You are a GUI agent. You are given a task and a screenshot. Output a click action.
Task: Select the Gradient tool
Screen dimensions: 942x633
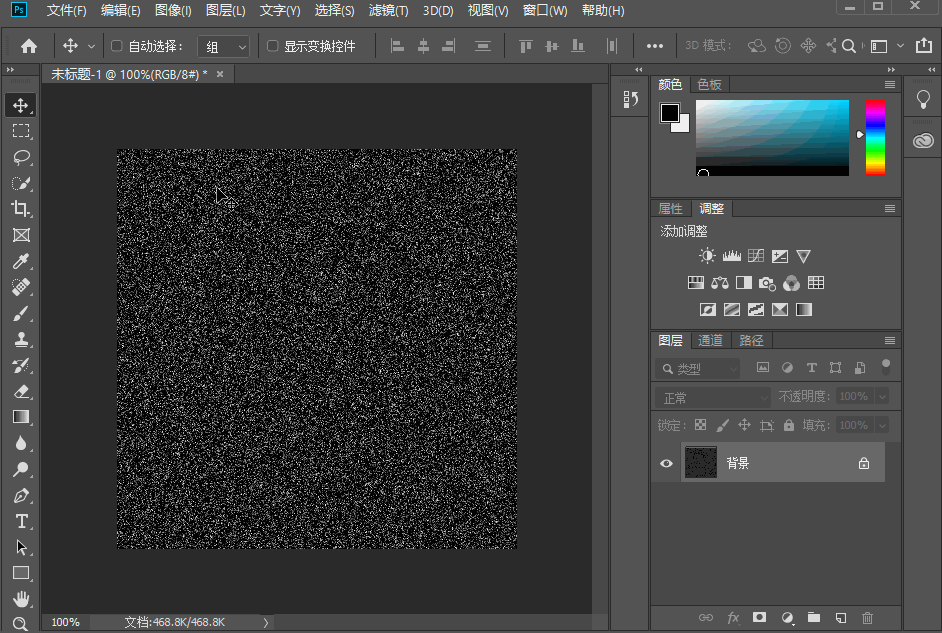coord(21,417)
